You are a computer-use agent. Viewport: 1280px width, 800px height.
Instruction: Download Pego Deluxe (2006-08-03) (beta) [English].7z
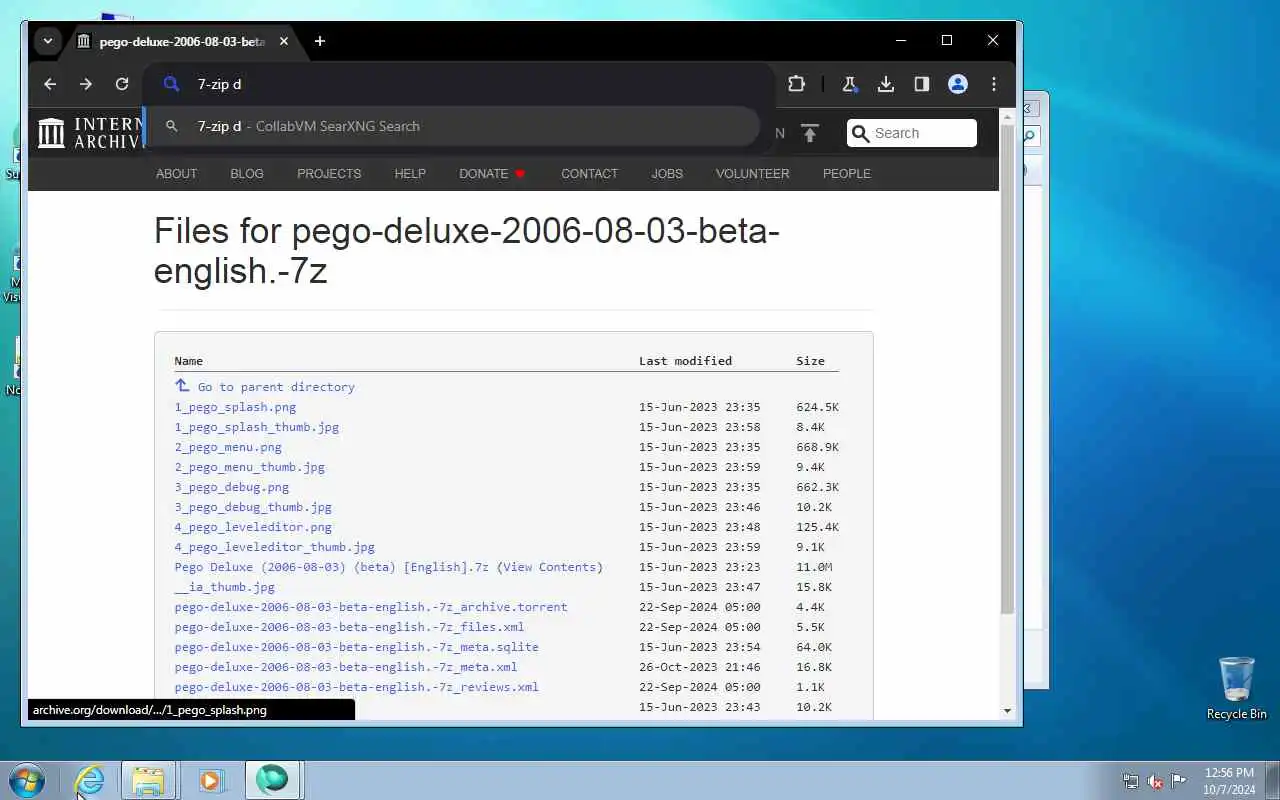(x=332, y=567)
